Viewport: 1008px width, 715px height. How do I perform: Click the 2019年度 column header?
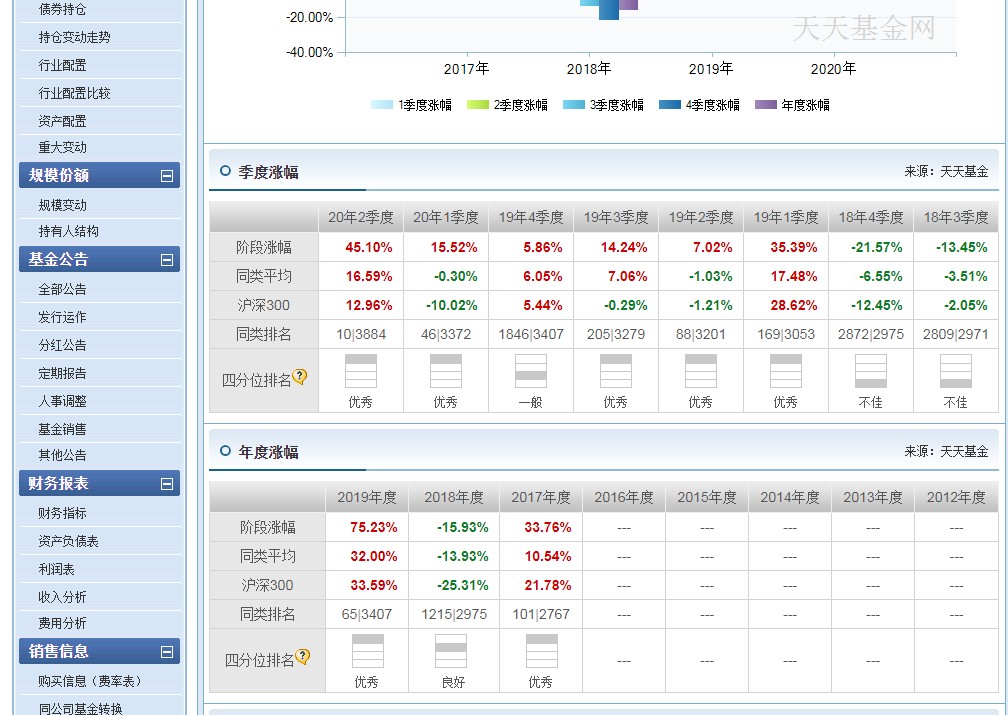[x=367, y=497]
